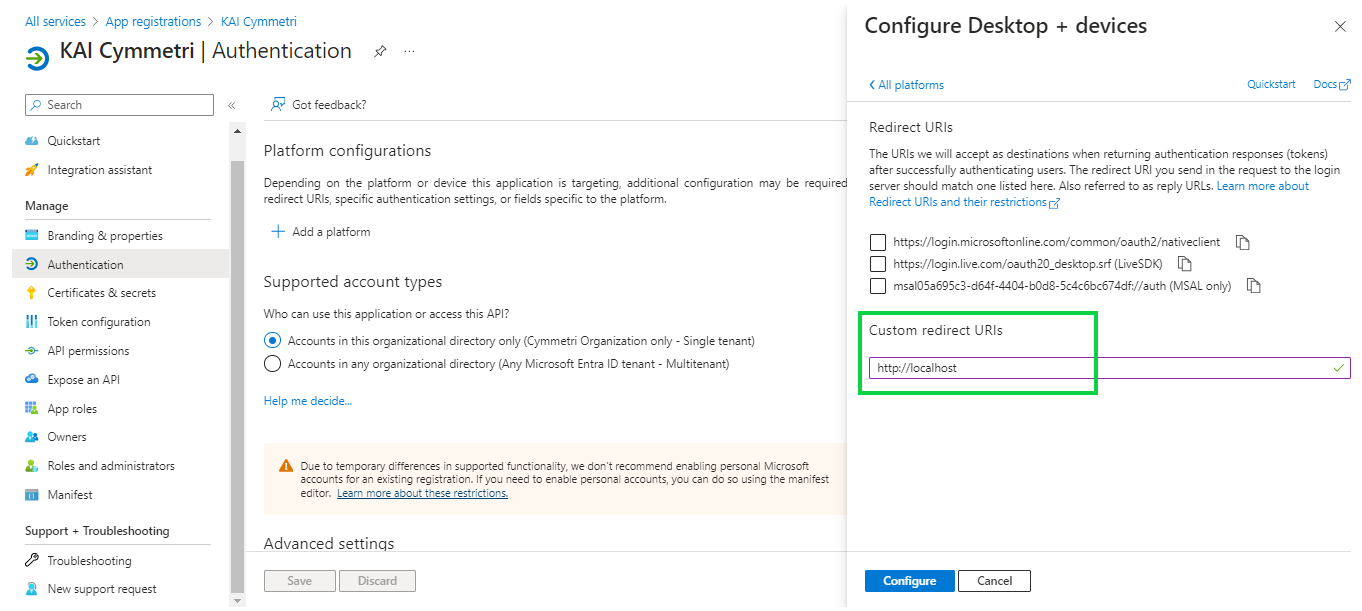Click the Add a platform plus icon
This screenshot has width=1362, height=611.
click(x=278, y=232)
